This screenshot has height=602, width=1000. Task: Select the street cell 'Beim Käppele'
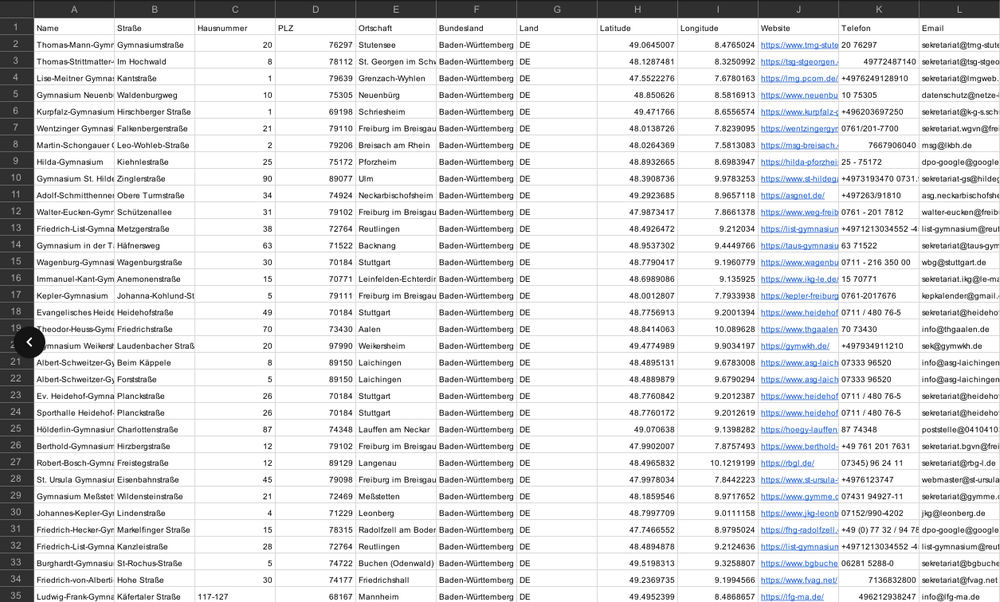tap(154, 362)
